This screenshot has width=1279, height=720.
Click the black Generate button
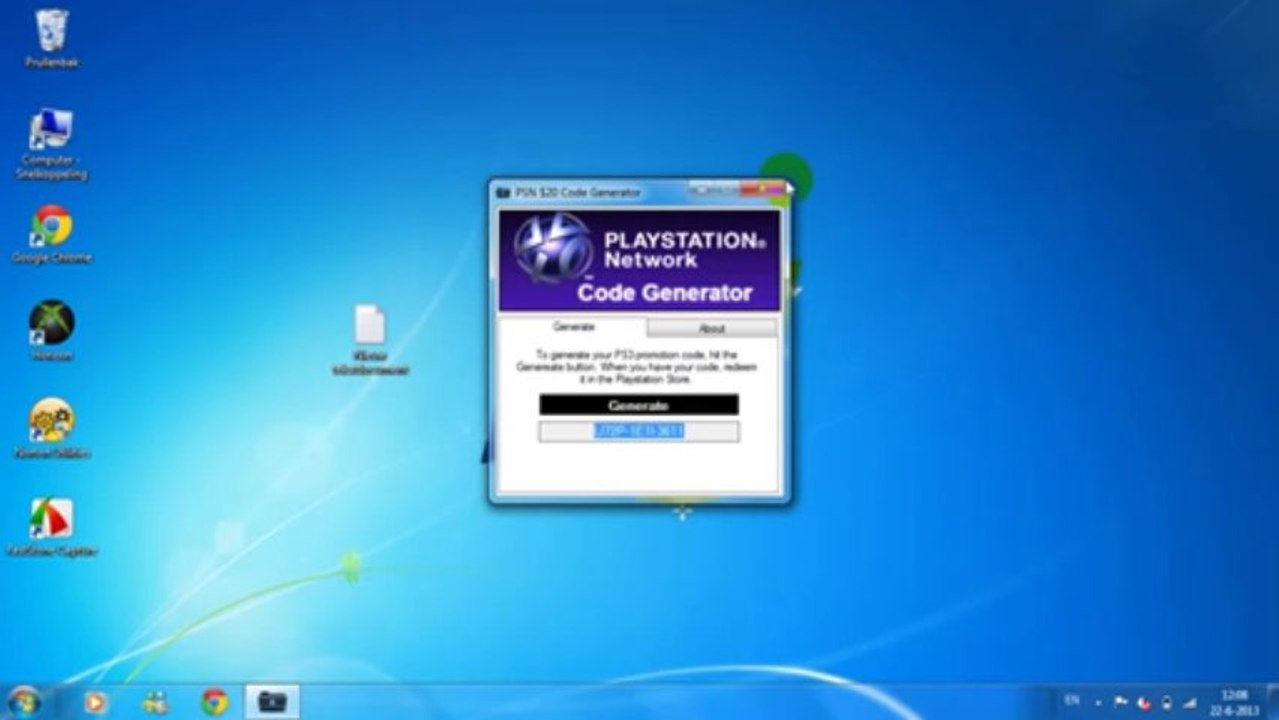click(639, 405)
